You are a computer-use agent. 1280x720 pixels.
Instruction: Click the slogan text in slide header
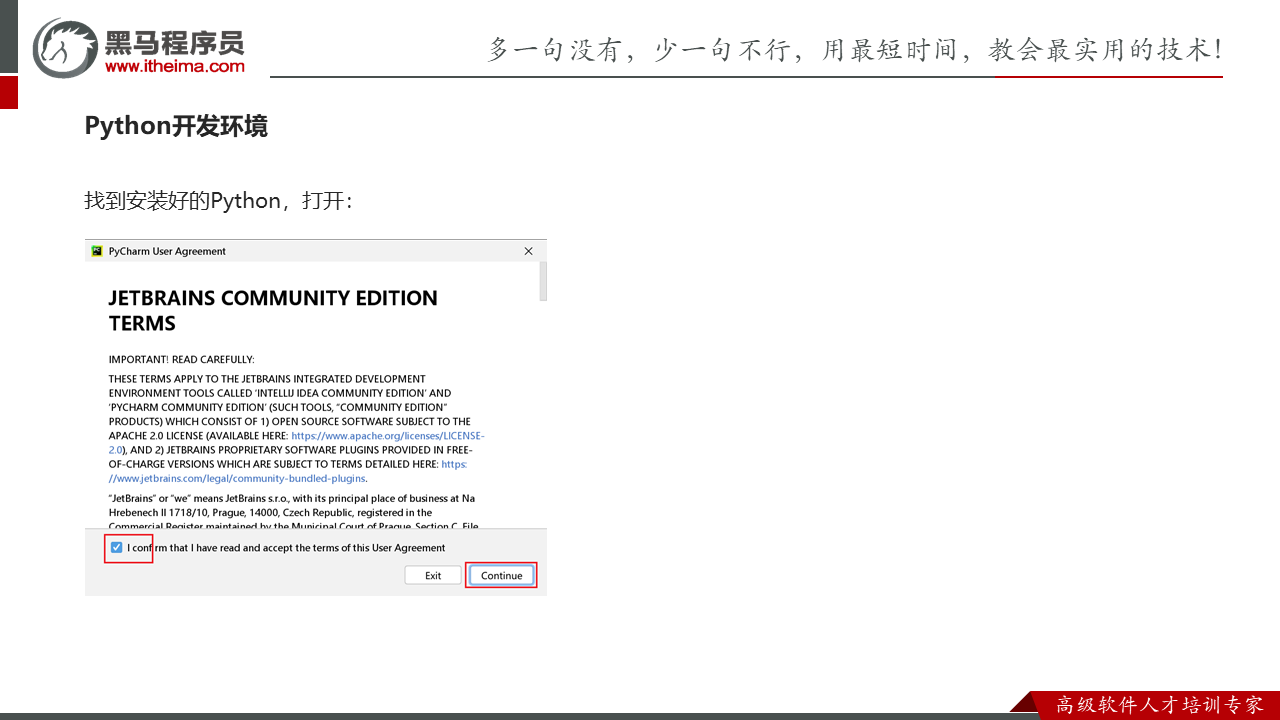(x=854, y=49)
